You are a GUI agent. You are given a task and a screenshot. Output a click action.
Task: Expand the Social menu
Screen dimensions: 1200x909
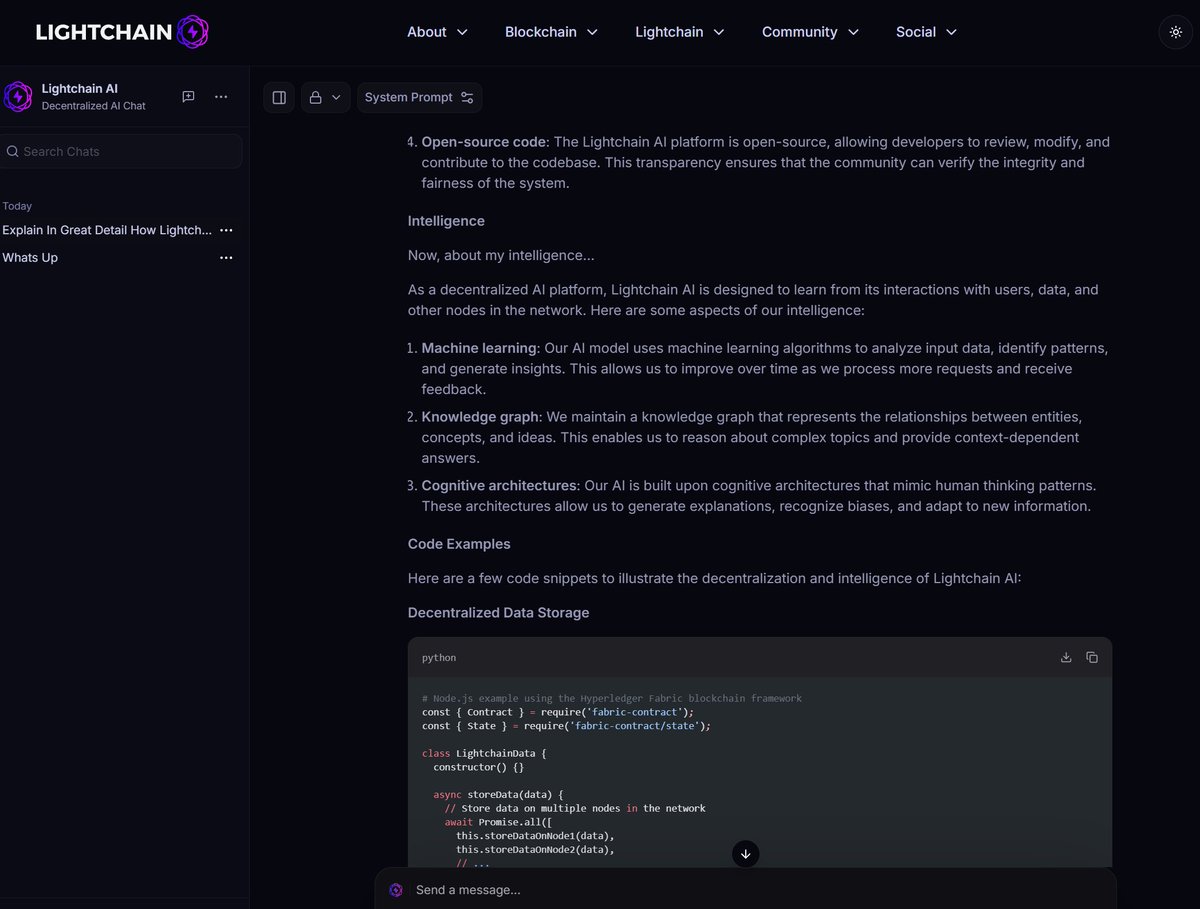pyautogui.click(x=926, y=32)
